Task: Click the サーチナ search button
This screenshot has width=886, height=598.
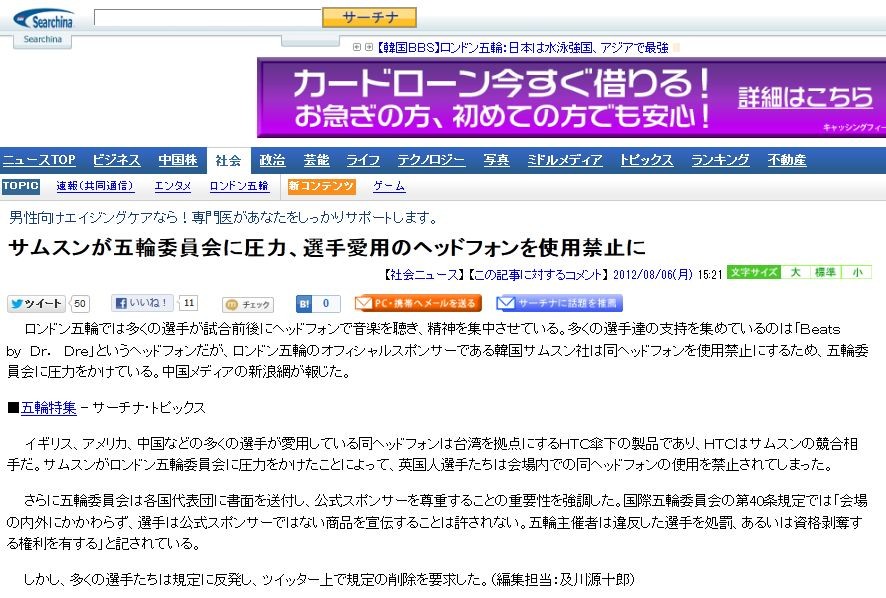Action: click(x=370, y=18)
